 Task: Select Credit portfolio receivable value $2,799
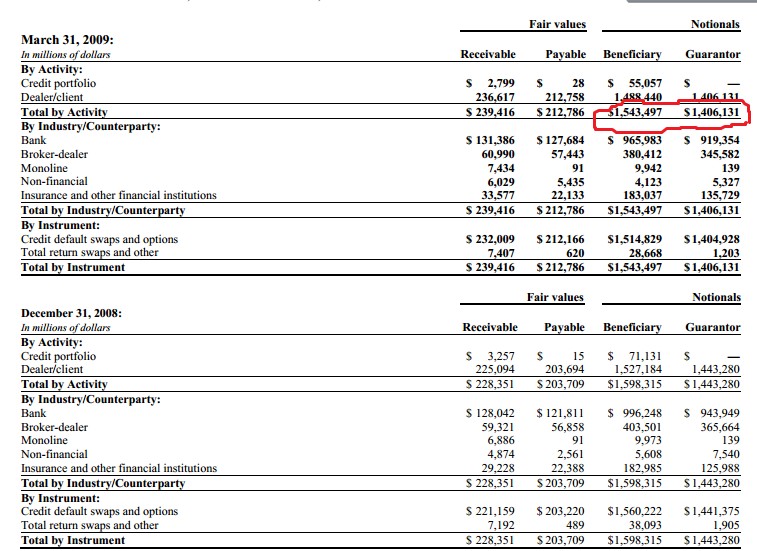[x=493, y=83]
